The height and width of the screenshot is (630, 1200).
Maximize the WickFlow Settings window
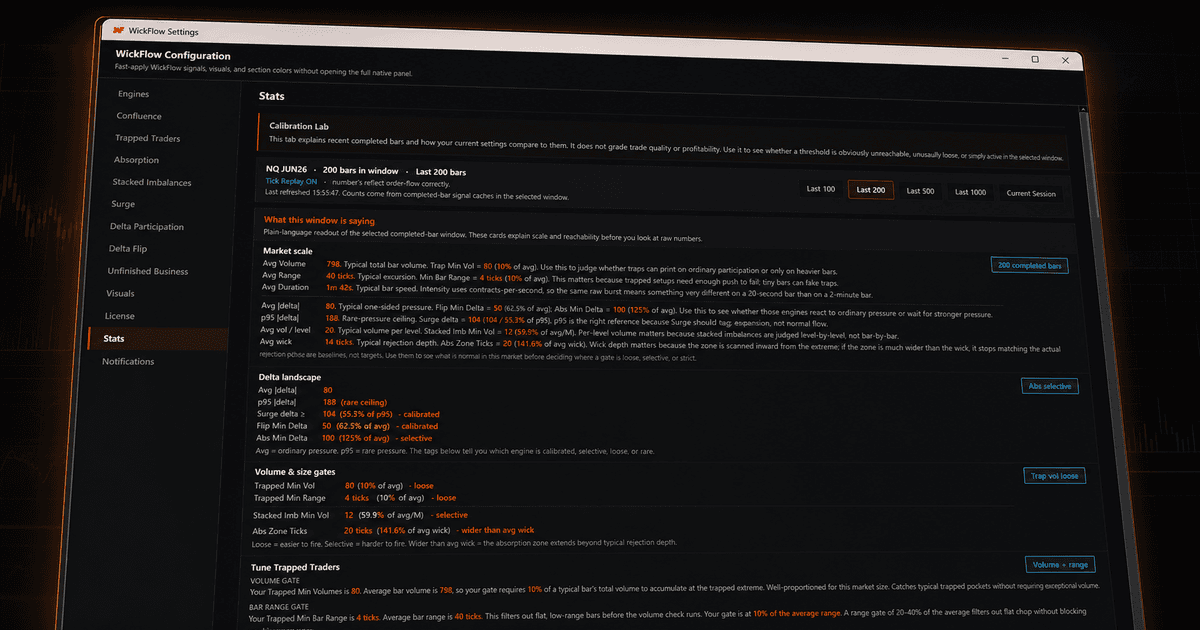pyautogui.click(x=1035, y=59)
